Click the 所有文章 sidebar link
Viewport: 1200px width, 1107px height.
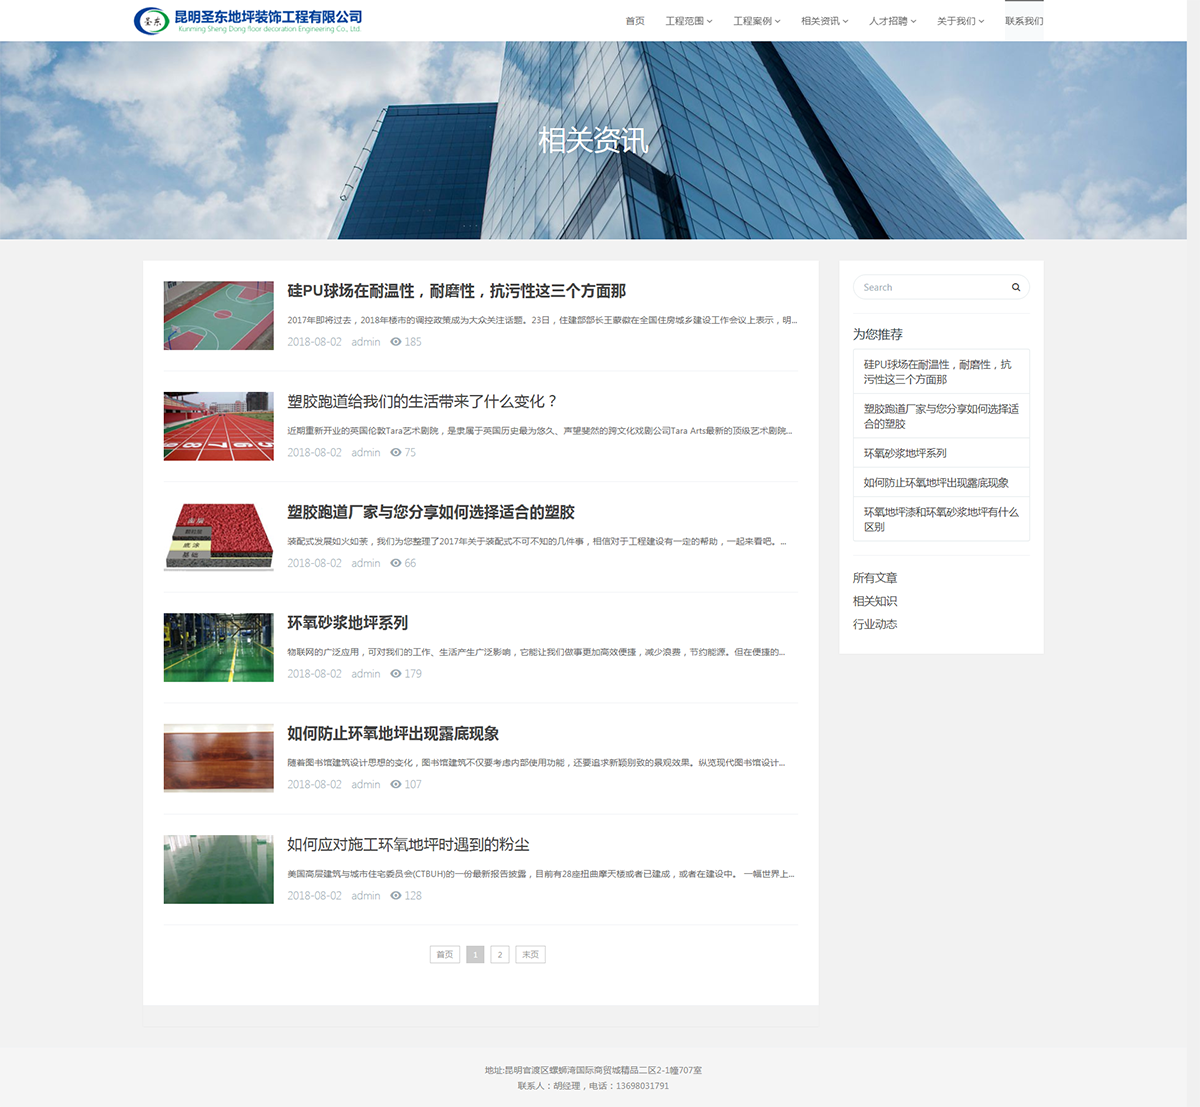(x=874, y=578)
